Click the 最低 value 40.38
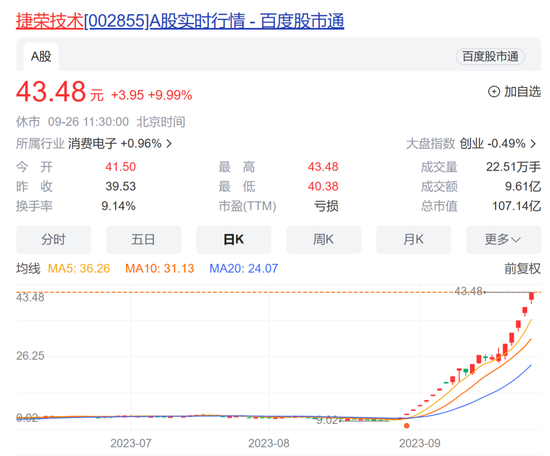This screenshot has width=550, height=456. 323,186
